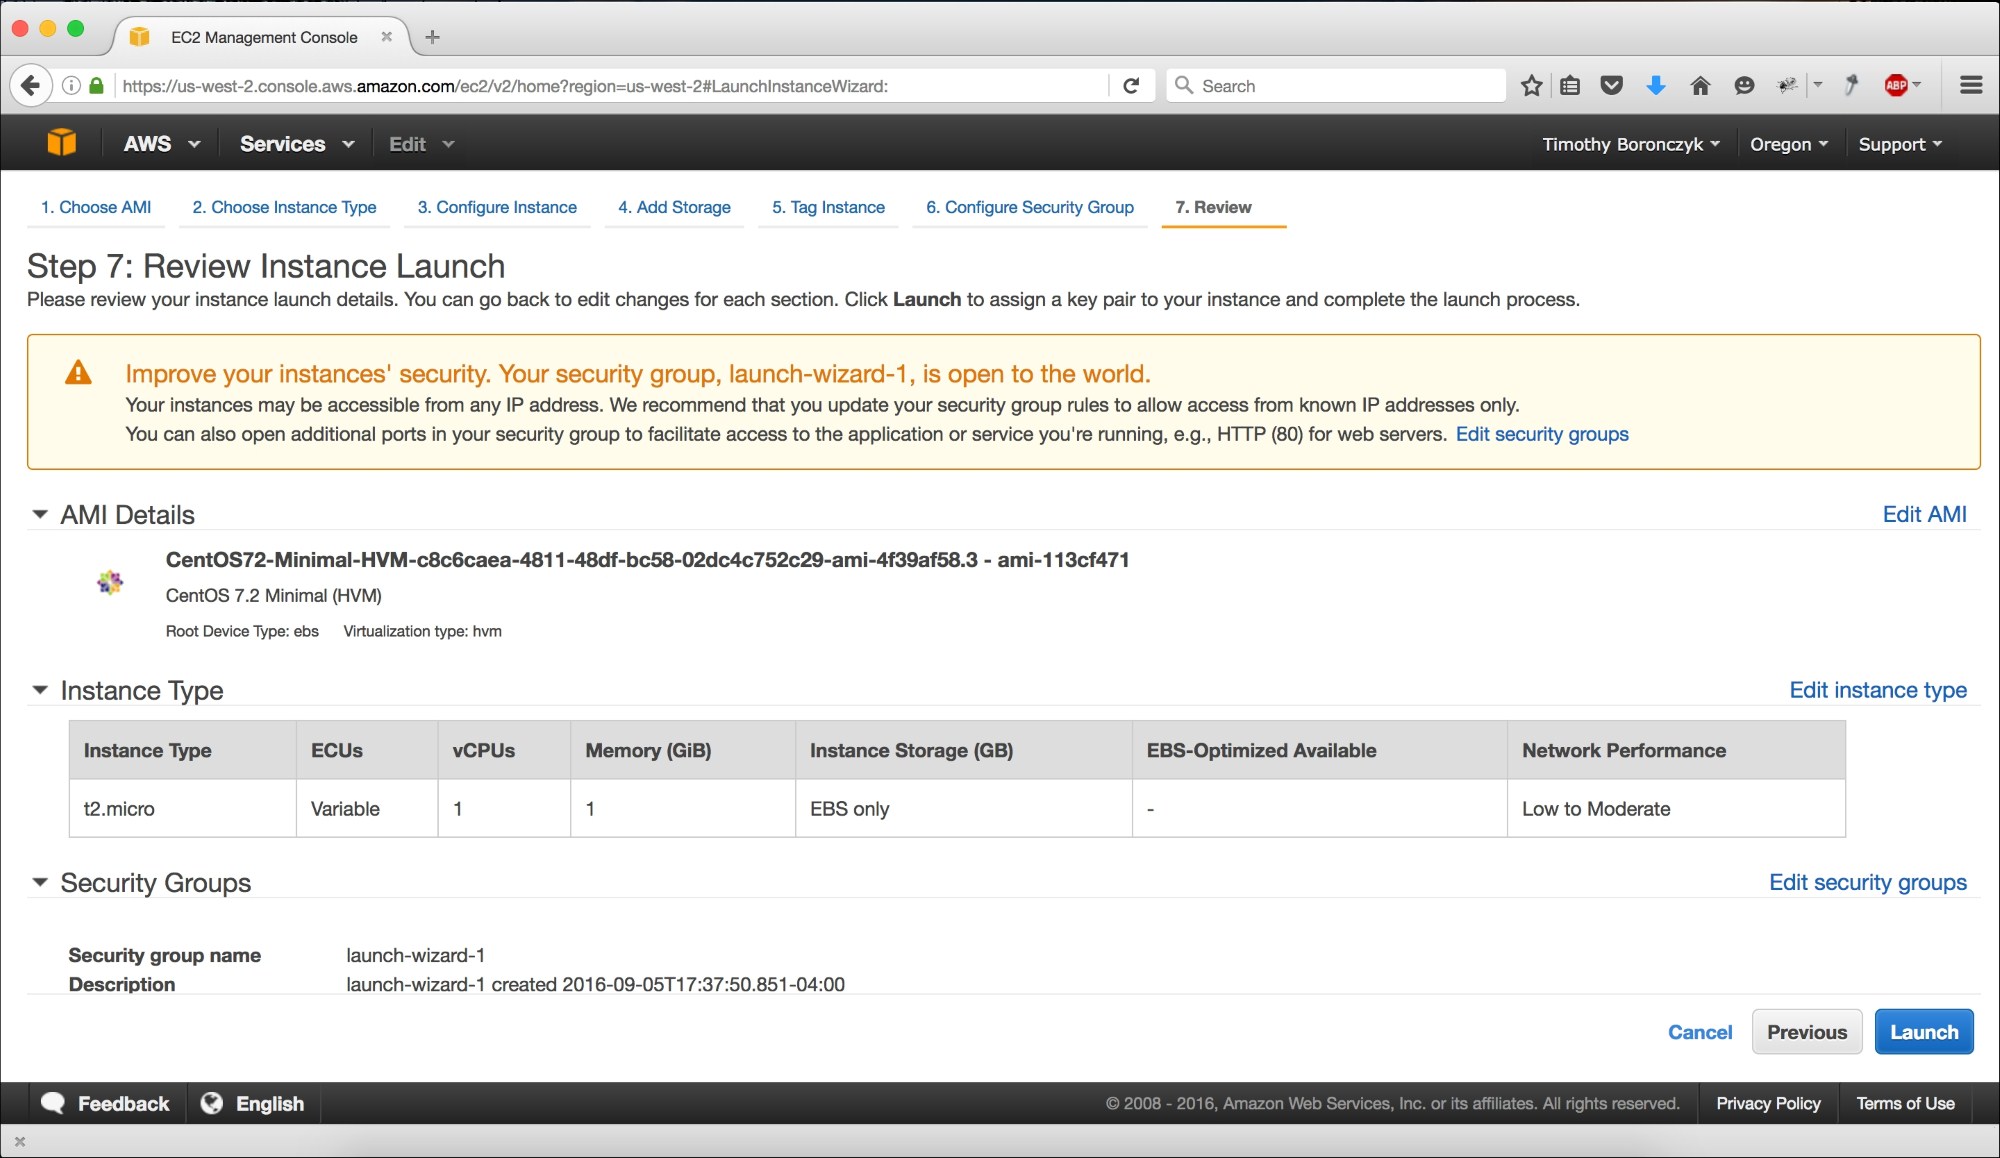The image size is (2000, 1158).
Task: Click the AWS home cube logo
Action: tap(60, 142)
